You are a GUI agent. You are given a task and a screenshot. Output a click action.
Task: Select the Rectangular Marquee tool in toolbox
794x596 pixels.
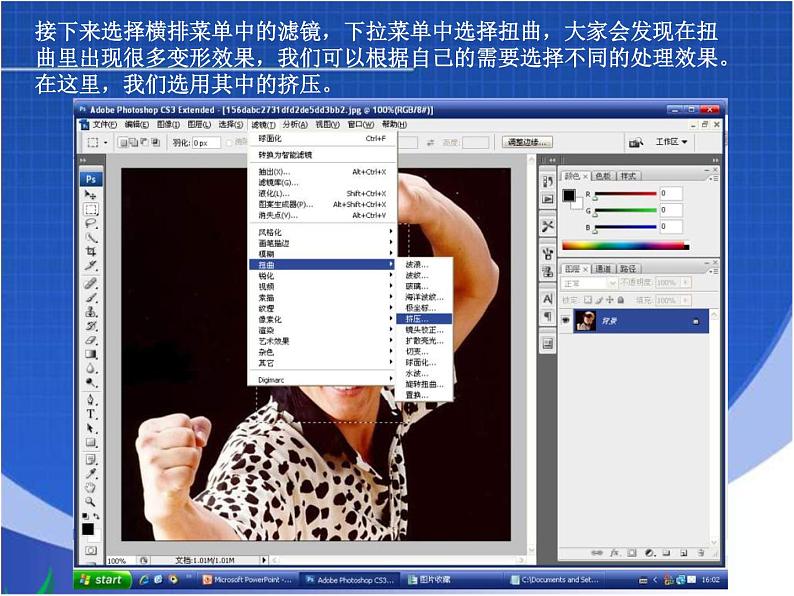pyautogui.click(x=91, y=209)
